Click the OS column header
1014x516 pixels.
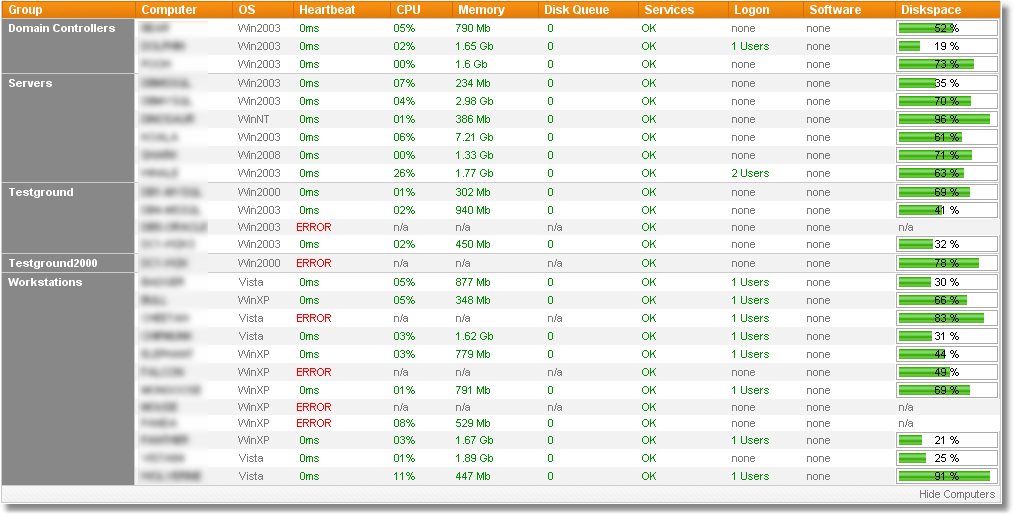point(246,10)
